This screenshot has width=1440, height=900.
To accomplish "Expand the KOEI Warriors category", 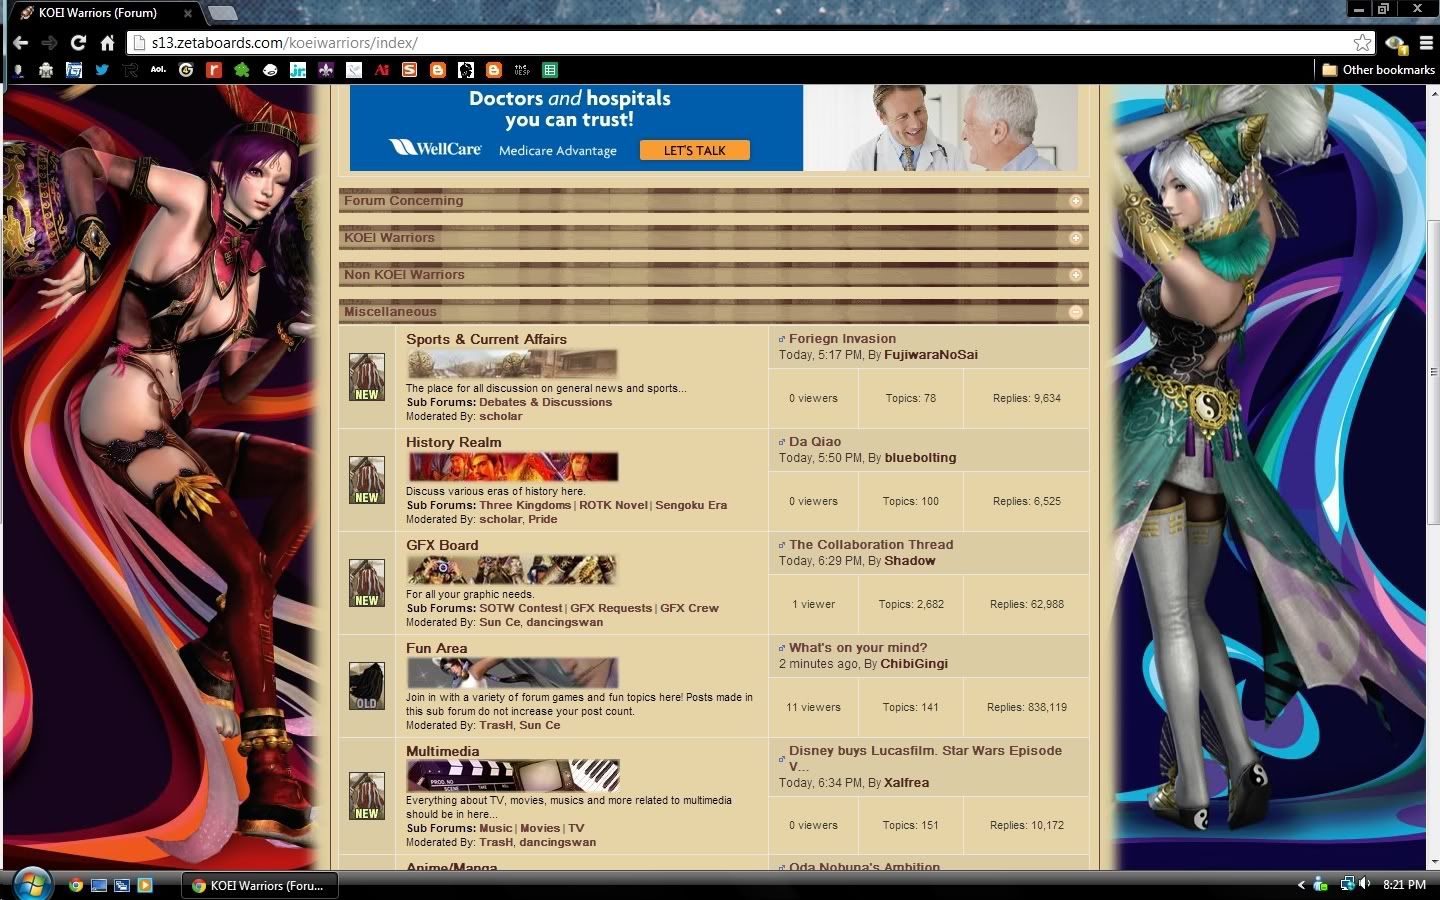I will pos(1075,238).
